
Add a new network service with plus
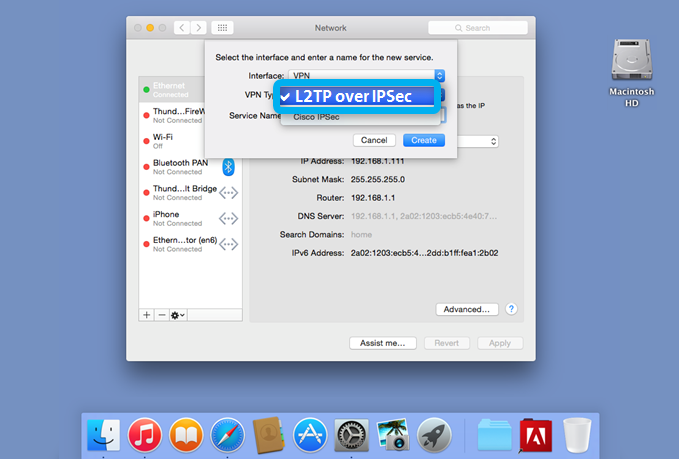tap(146, 315)
